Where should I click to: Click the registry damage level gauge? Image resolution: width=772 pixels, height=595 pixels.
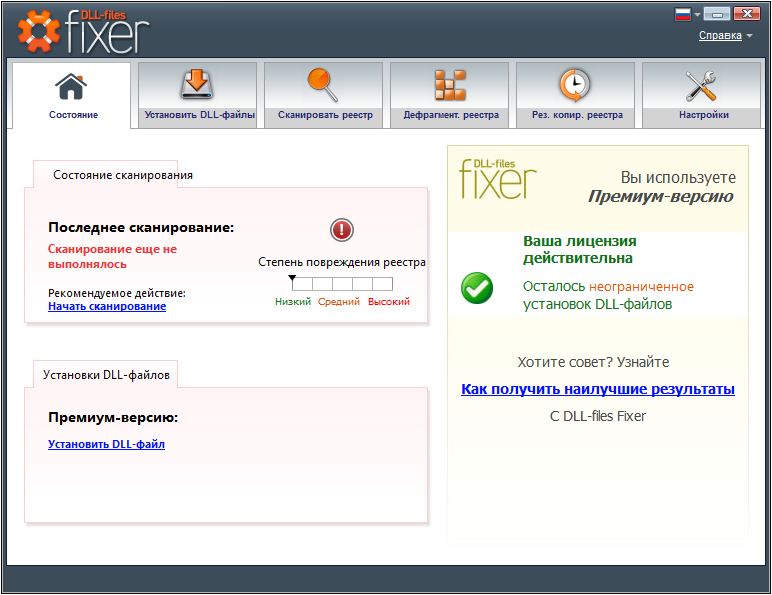click(x=342, y=284)
